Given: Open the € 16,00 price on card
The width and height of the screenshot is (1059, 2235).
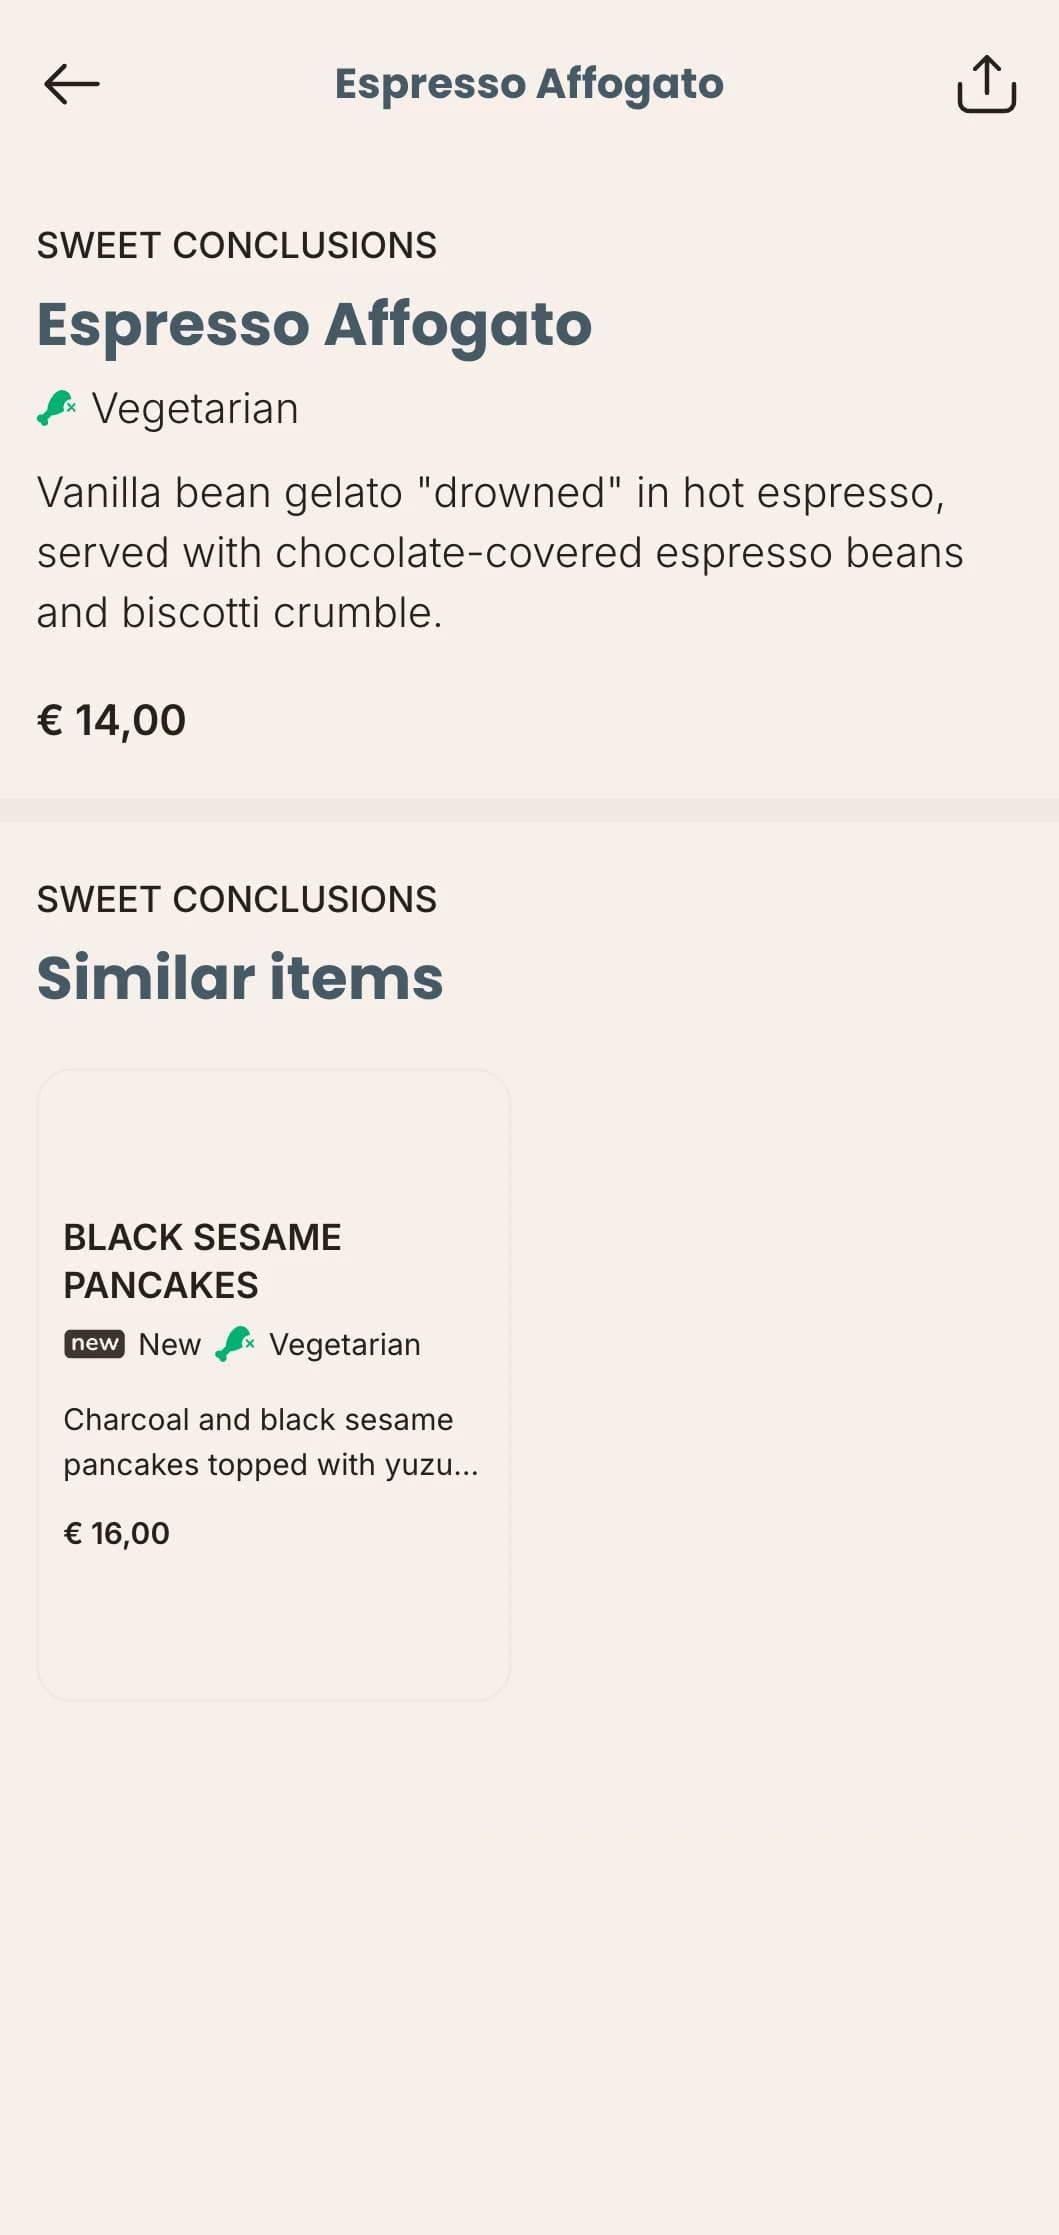Looking at the screenshot, I should click(x=117, y=1533).
